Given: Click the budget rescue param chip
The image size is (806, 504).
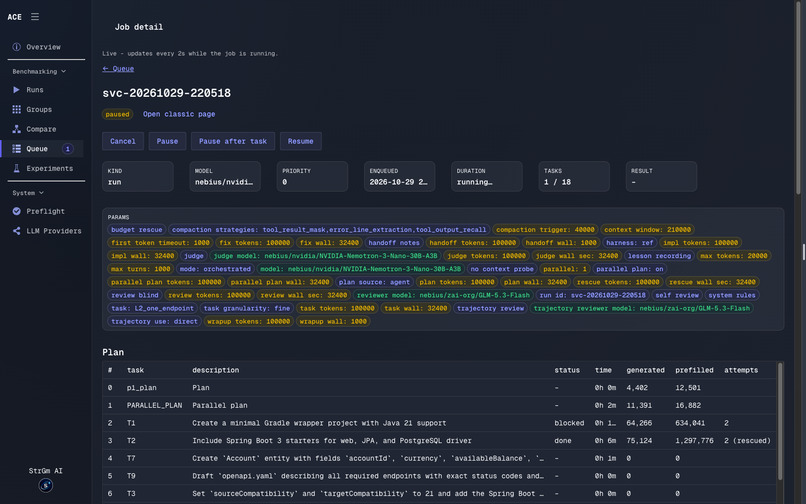Looking at the screenshot, I should (x=137, y=229).
